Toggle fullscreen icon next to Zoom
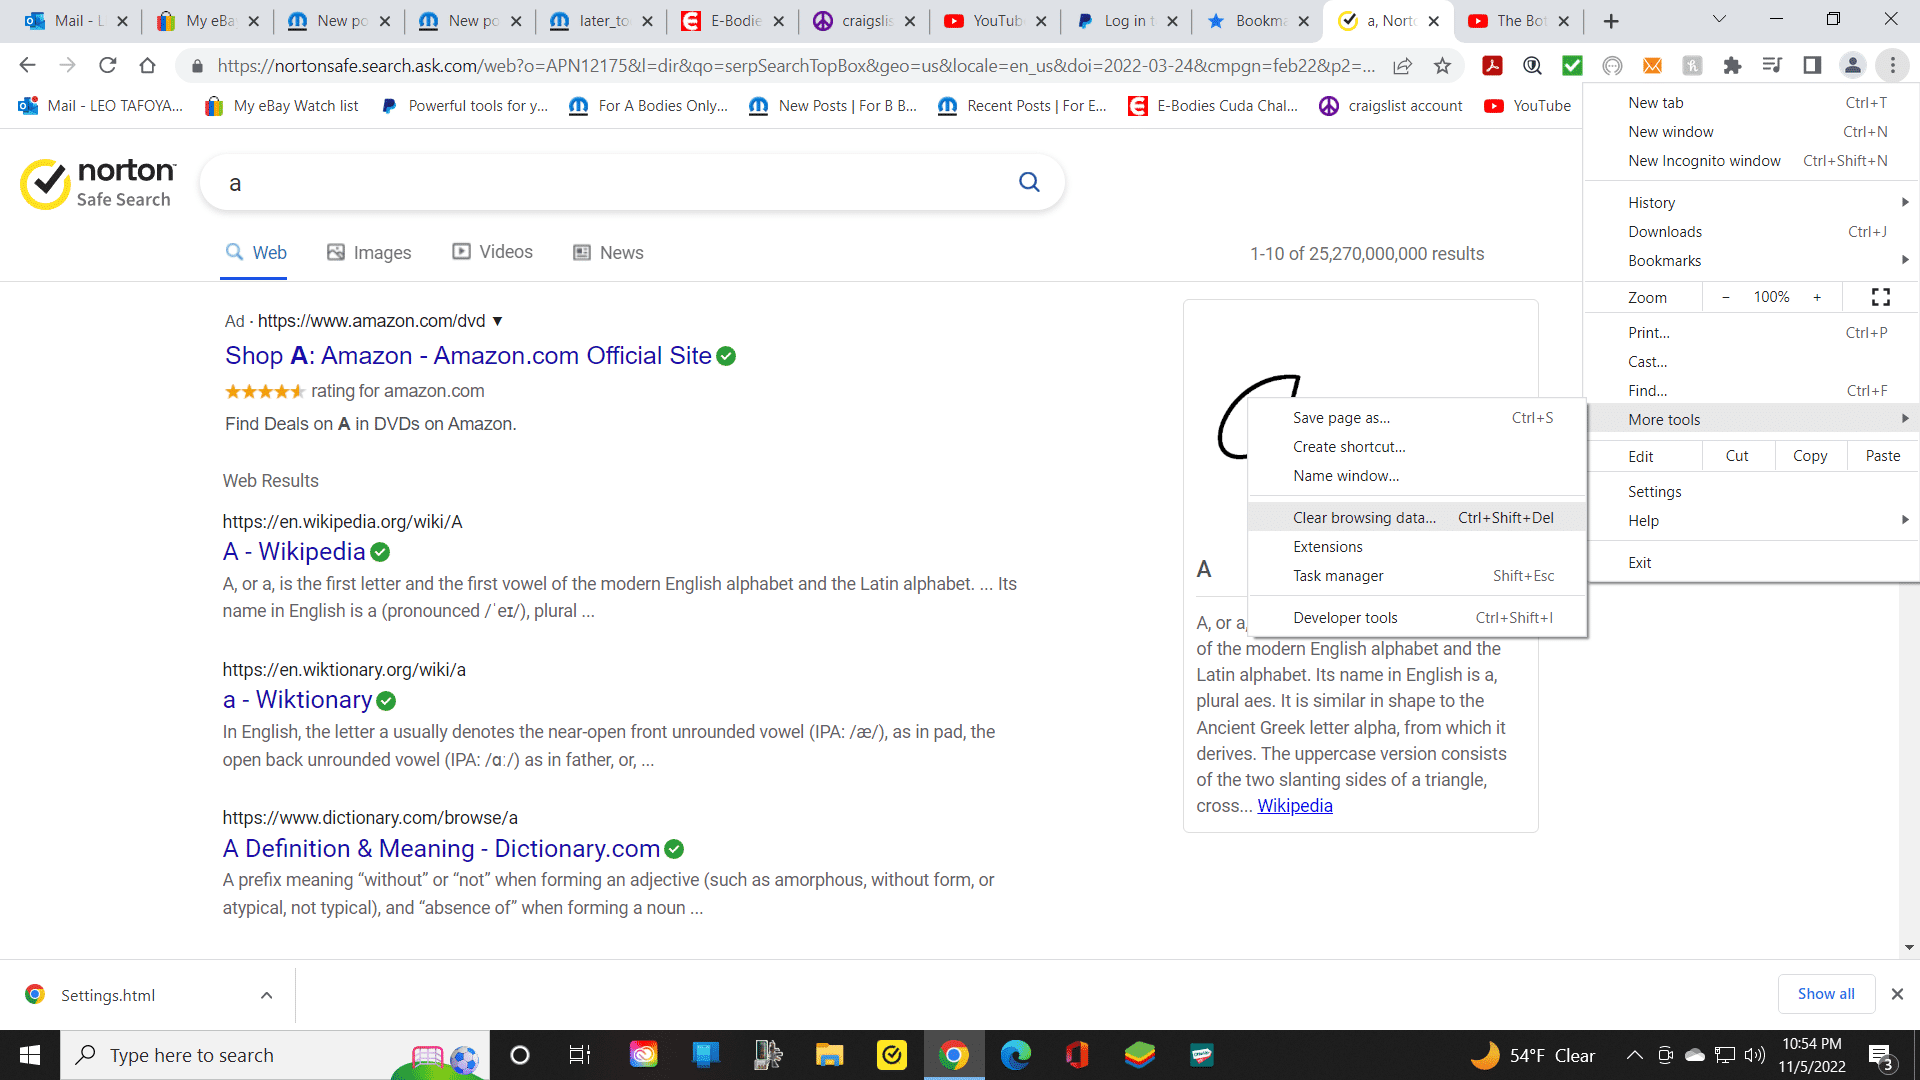The image size is (1920, 1080). (1880, 297)
